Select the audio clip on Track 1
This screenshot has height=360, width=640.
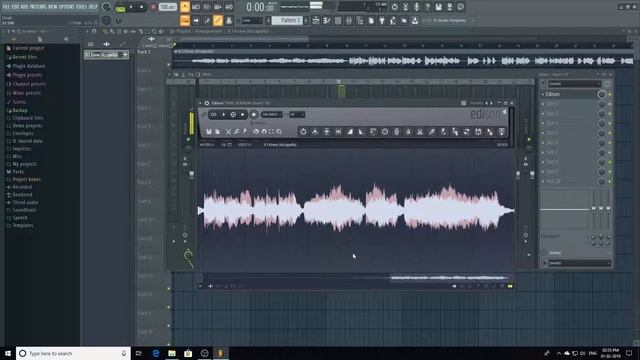click(403, 58)
